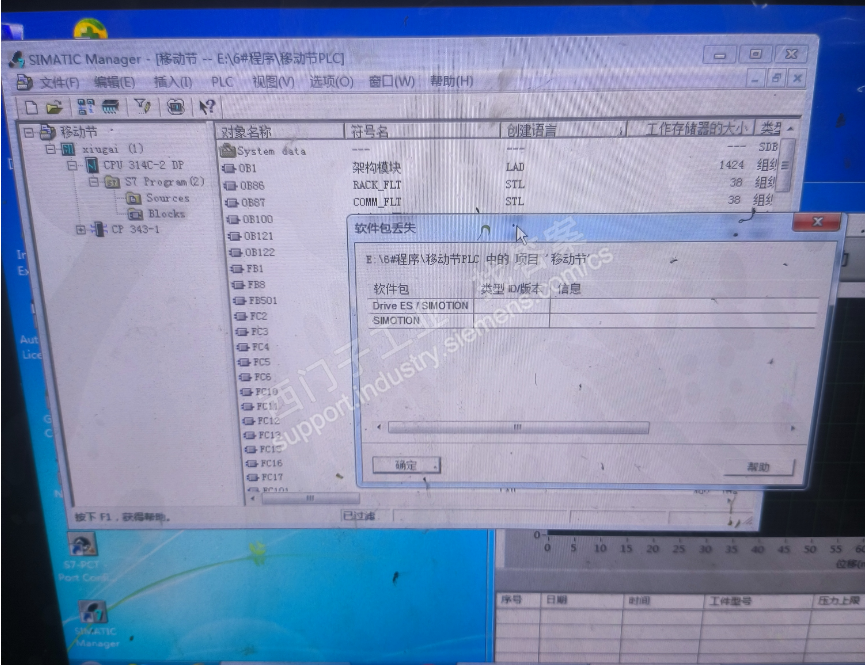Select the OB122 block icon
Screen dimensions: 865x665
(x=237, y=253)
